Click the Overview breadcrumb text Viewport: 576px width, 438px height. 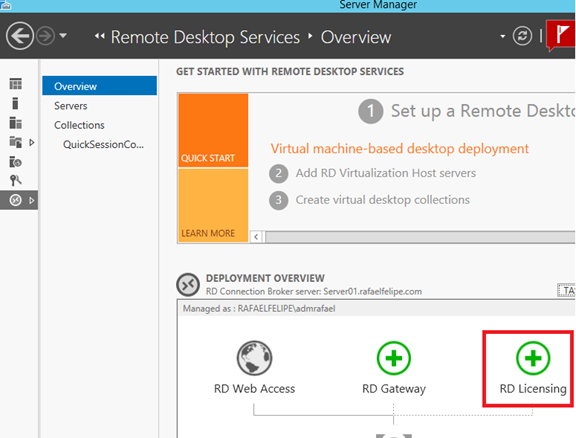tap(356, 37)
